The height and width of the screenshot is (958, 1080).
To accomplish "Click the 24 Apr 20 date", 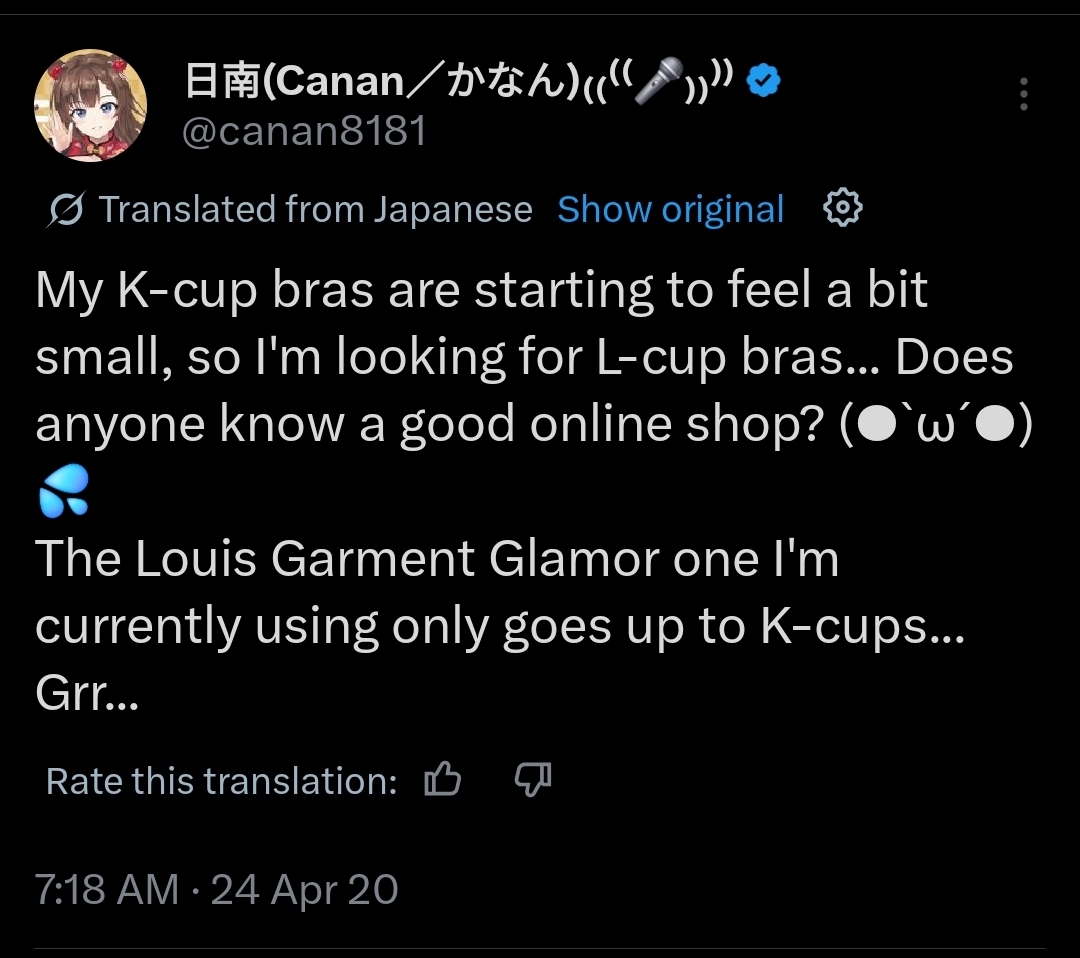I will pyautogui.click(x=304, y=888).
